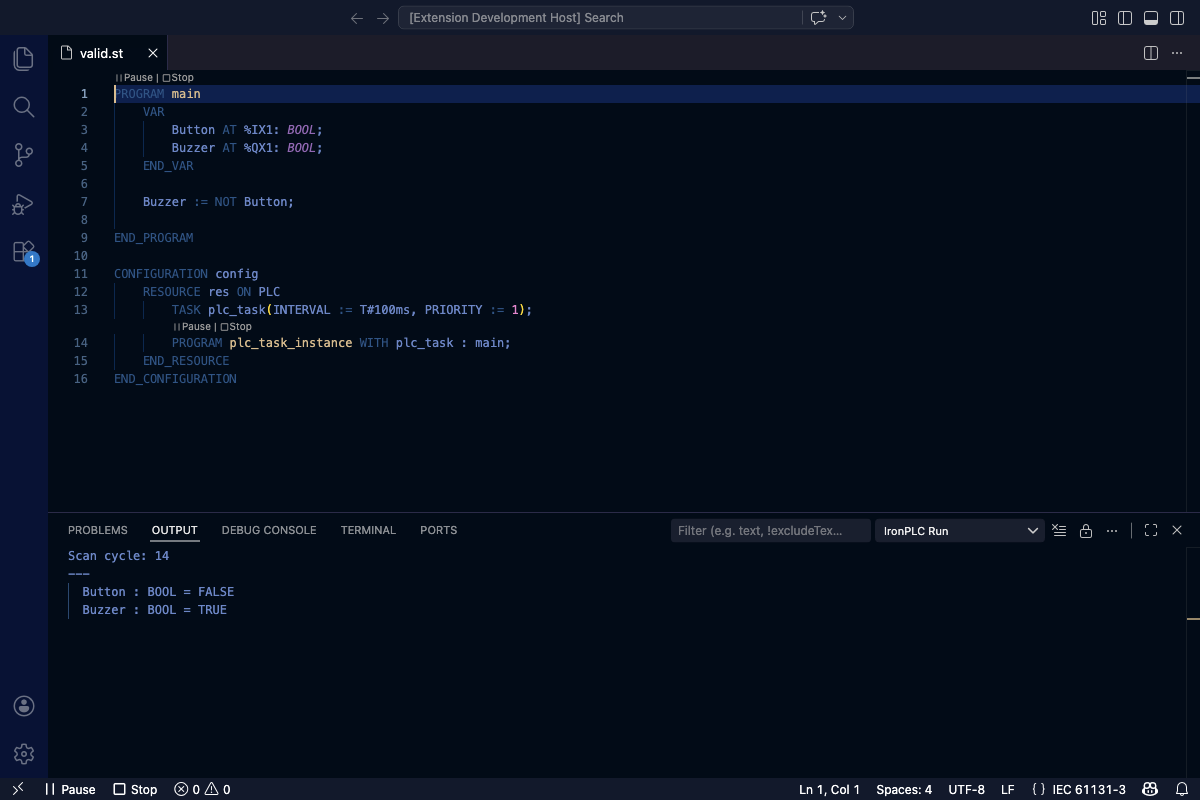Open the Customize Layout icon

[x=1099, y=18]
